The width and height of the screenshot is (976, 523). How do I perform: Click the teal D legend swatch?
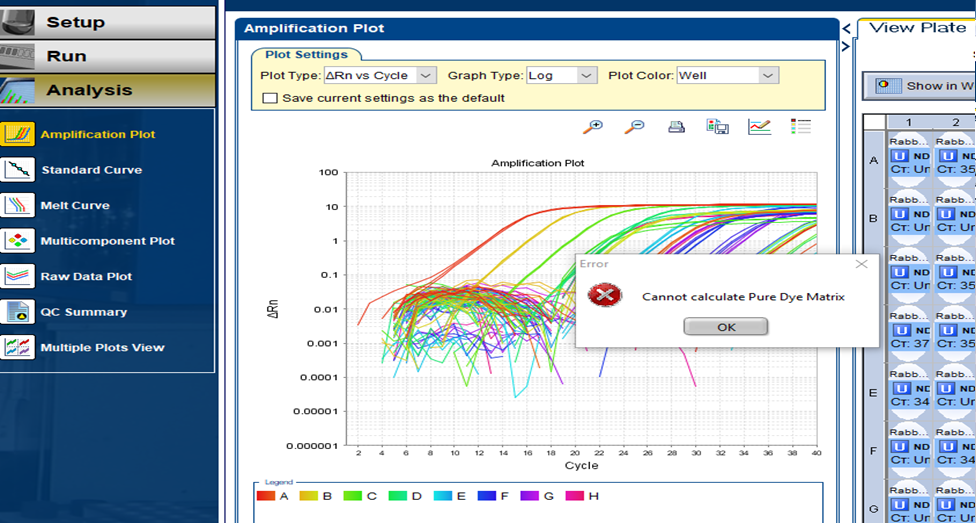click(397, 496)
